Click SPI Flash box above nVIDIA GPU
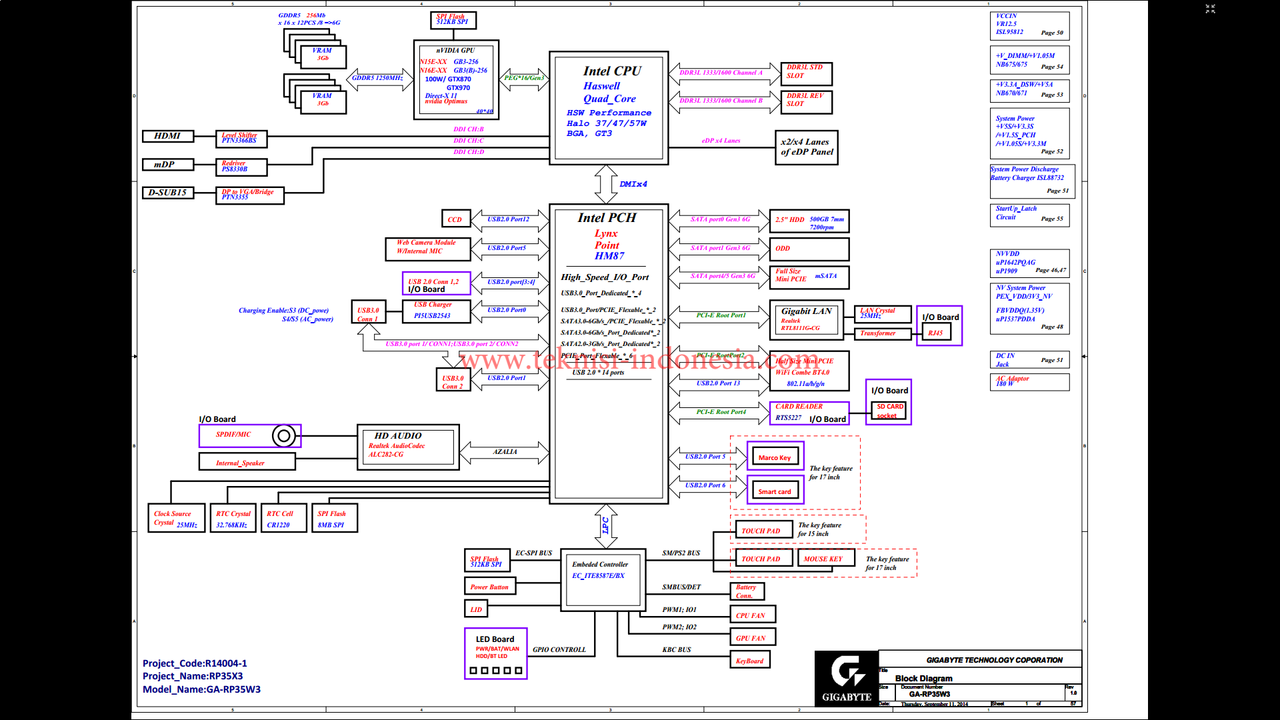The width and height of the screenshot is (1280, 720). pos(454,20)
